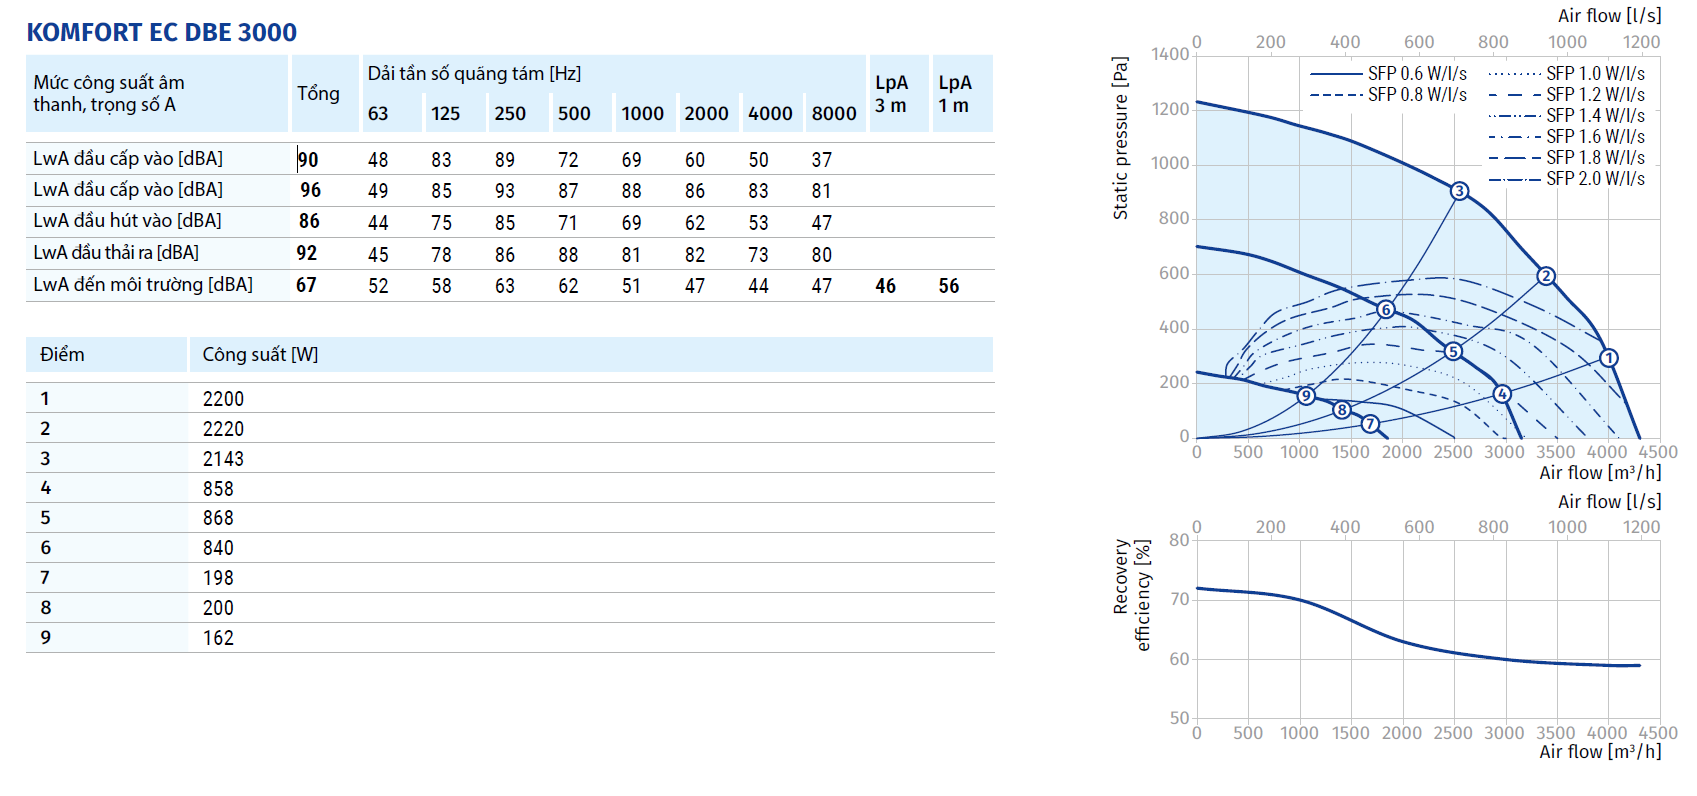Click the "Điểm" column header

(x=62, y=355)
